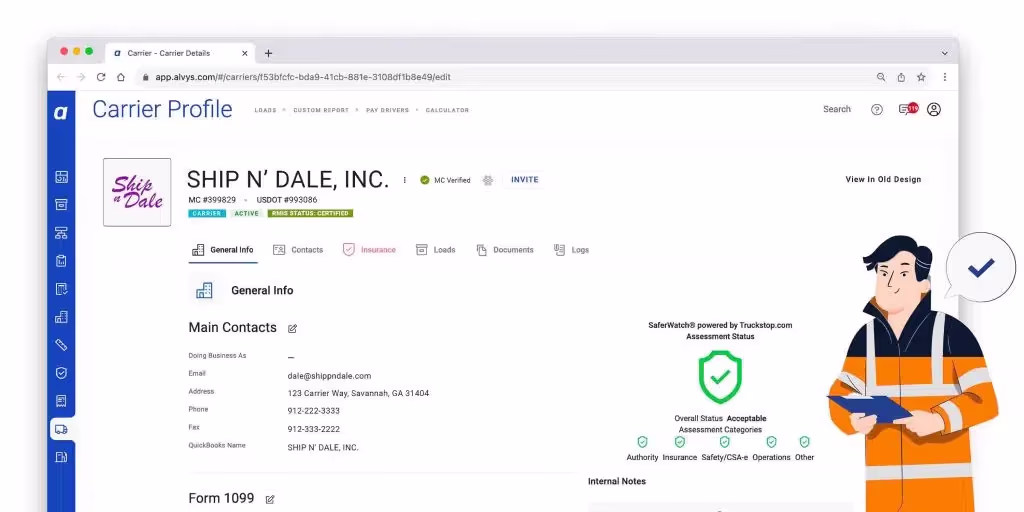Click the CARRIER tag badge
1024x512 pixels.
coord(207,214)
